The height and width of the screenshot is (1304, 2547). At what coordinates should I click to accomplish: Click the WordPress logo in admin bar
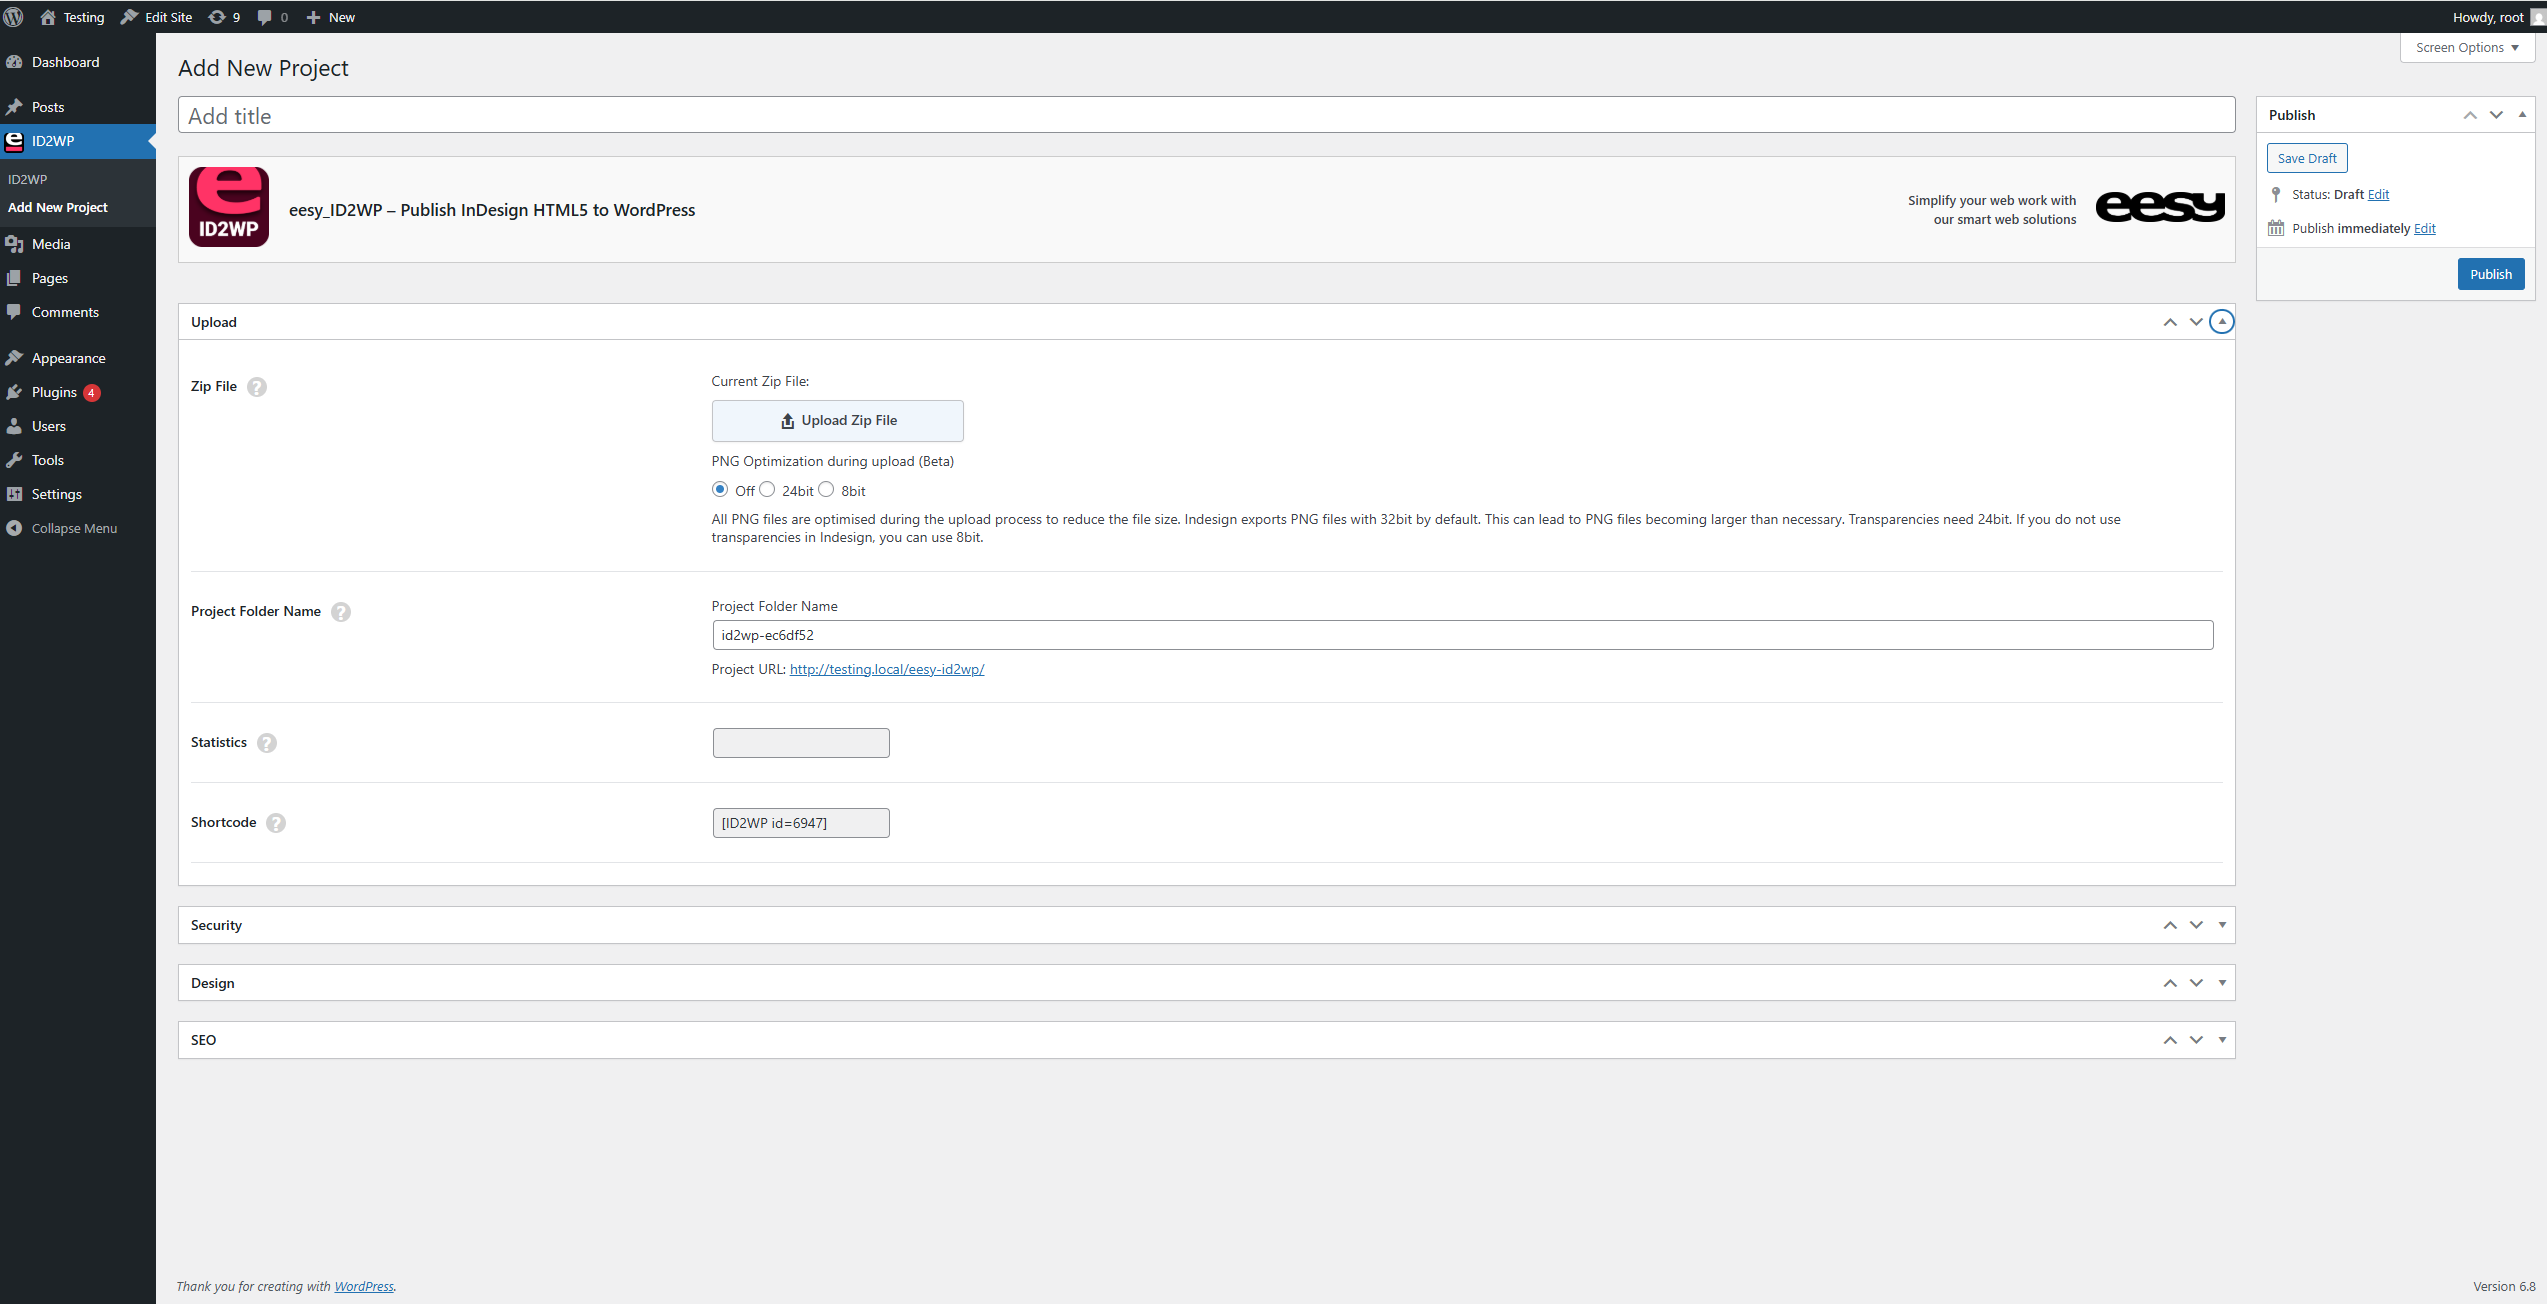14,17
